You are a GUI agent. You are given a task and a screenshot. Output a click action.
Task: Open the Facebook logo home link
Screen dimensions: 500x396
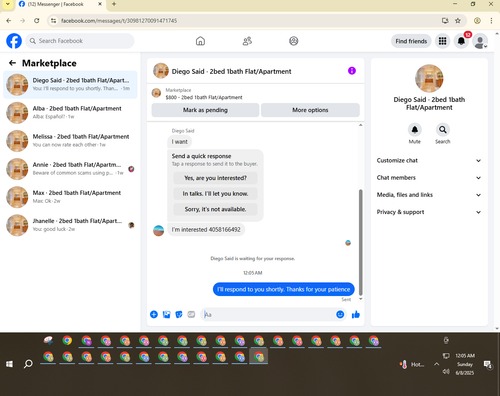14,41
